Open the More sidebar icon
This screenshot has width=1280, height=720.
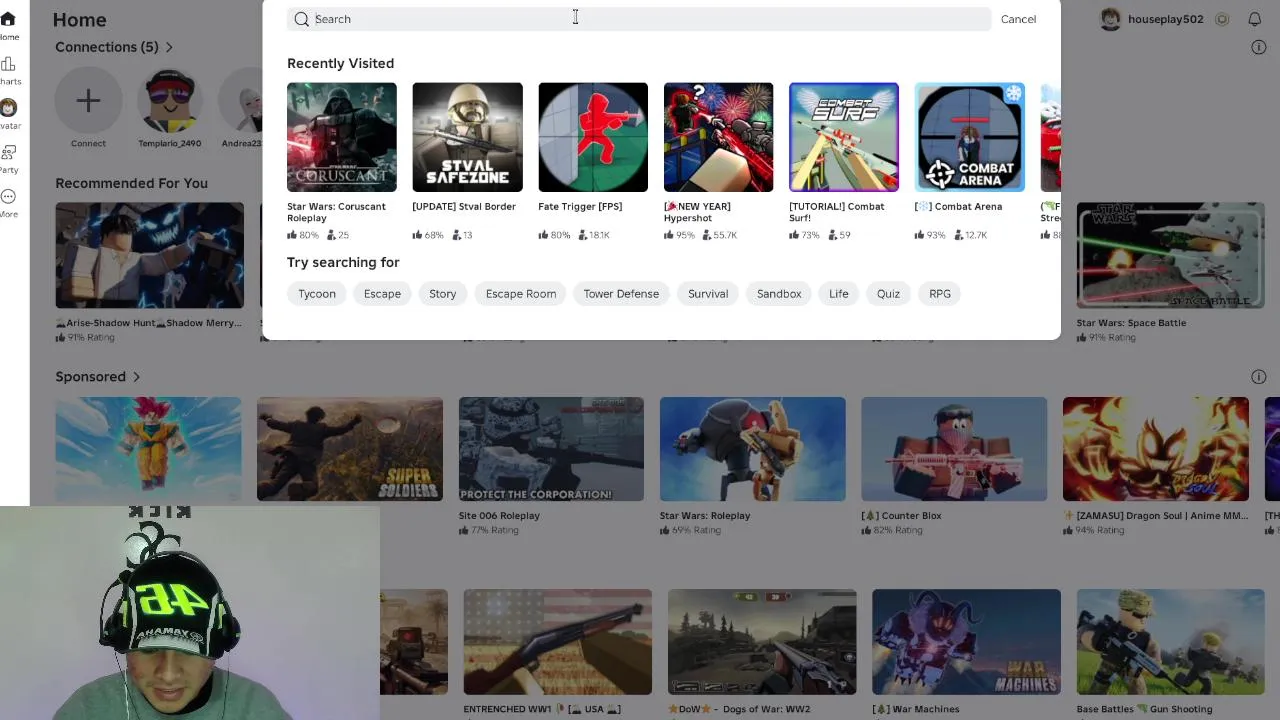click(8, 196)
